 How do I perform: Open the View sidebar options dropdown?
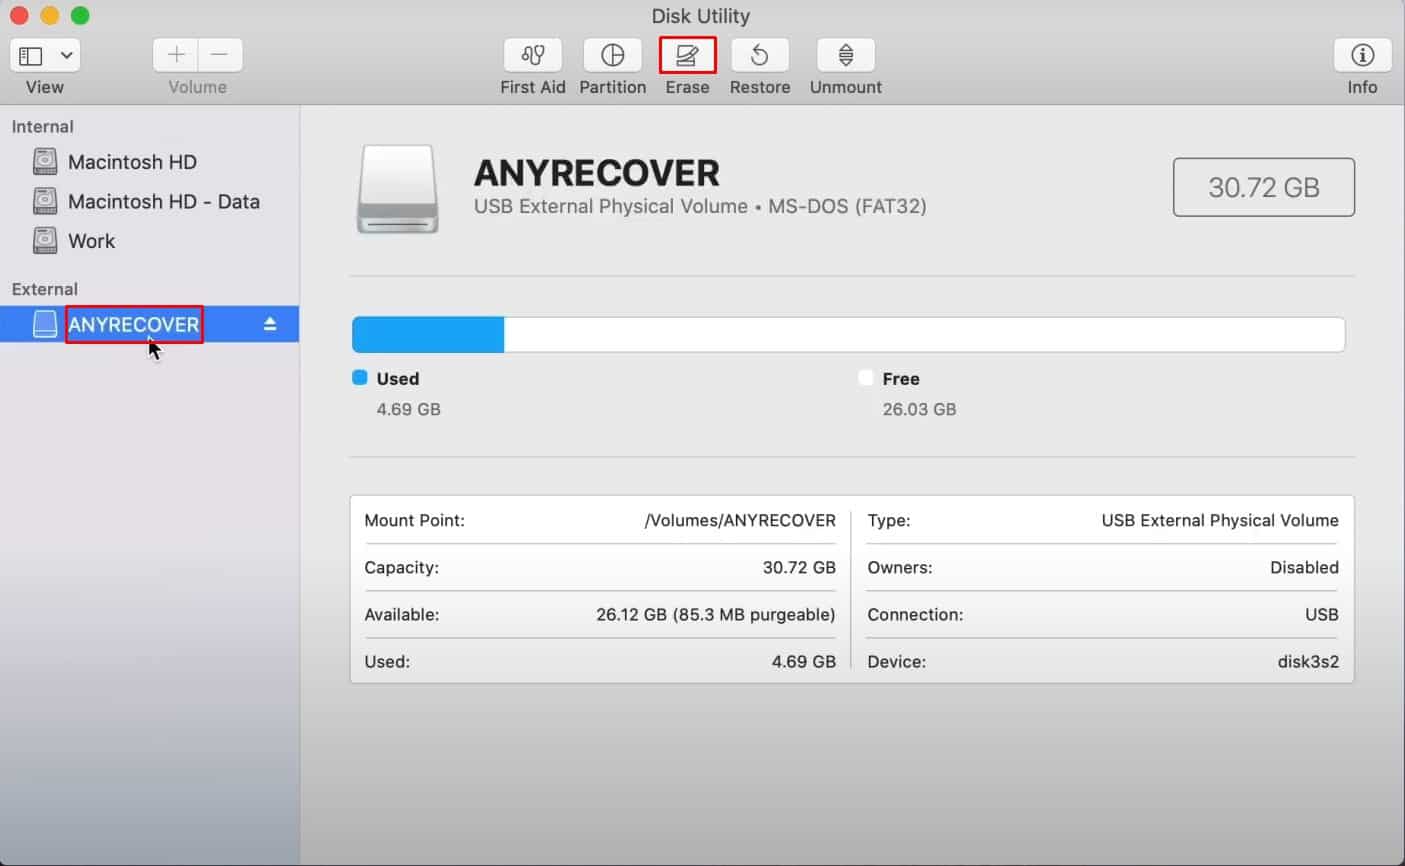point(67,55)
